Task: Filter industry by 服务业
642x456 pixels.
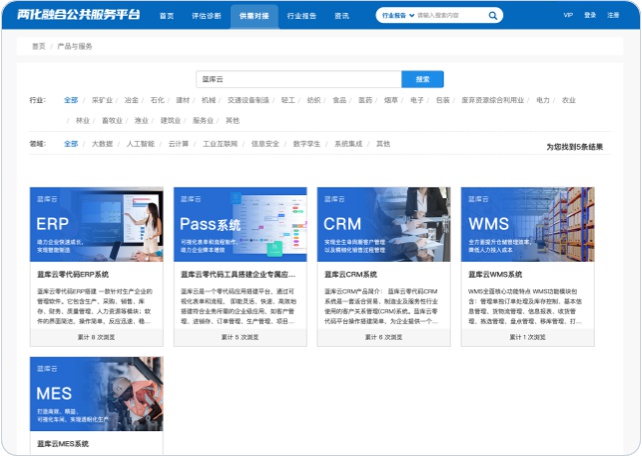Action: 203,120
